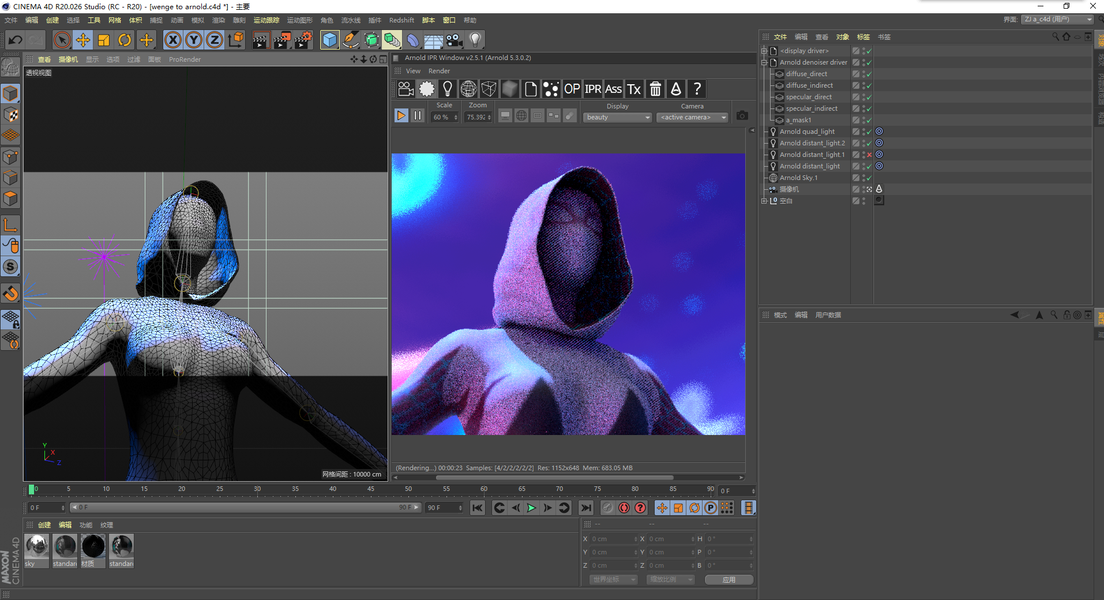Screen dimensions: 1104x600
Task: Toggle a_mask1 enable check
Action: coord(869,120)
